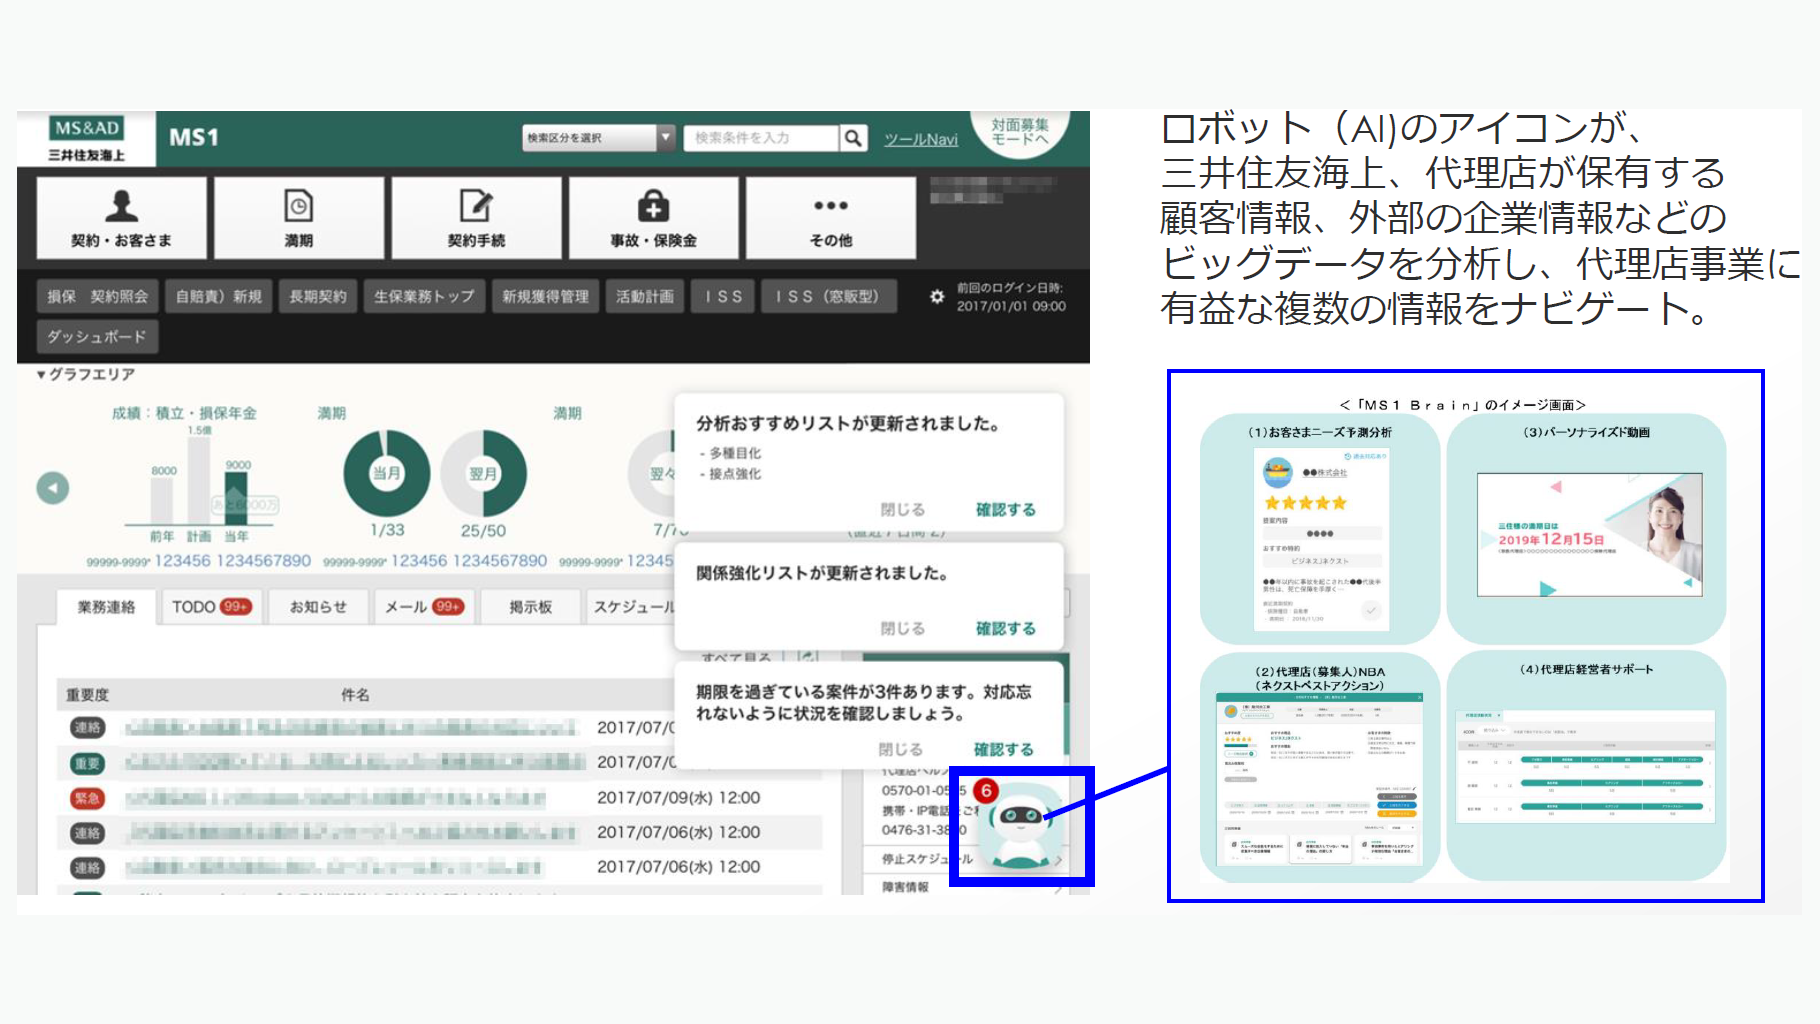Viewport: 1820px width, 1024px height.
Task: Click the settings gear icon
Action: (936, 297)
